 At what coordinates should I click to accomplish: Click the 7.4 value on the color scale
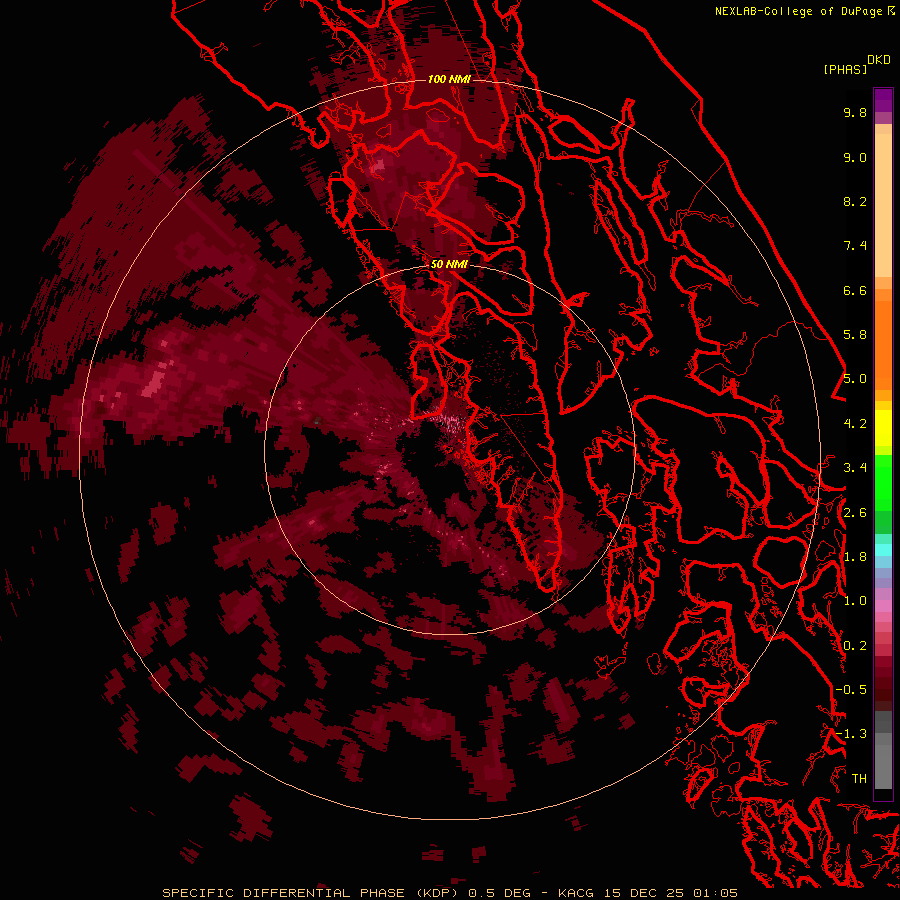[x=855, y=246]
